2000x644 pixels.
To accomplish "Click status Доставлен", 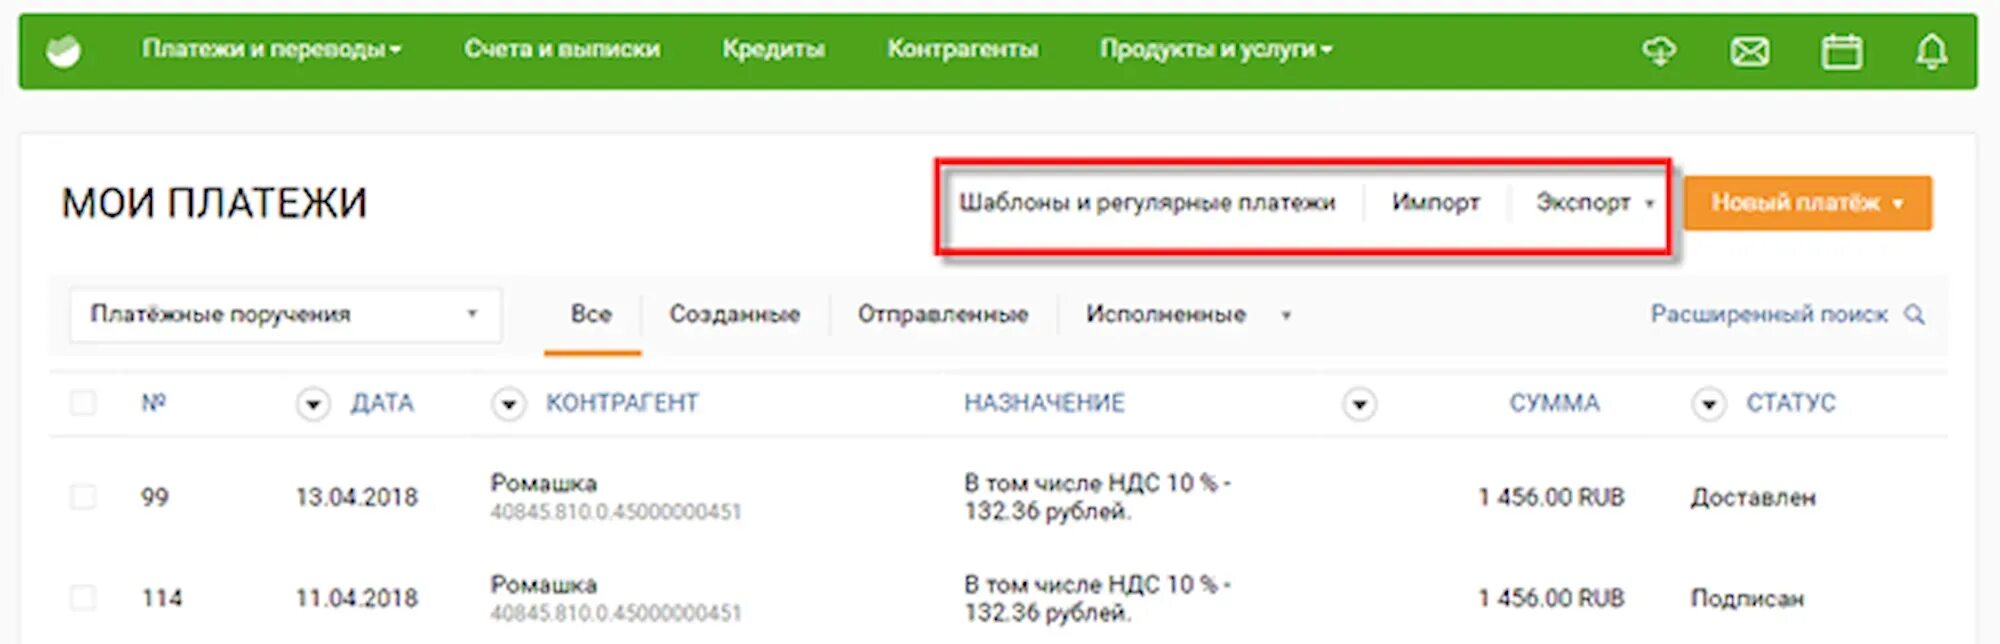I will pos(1753,497).
